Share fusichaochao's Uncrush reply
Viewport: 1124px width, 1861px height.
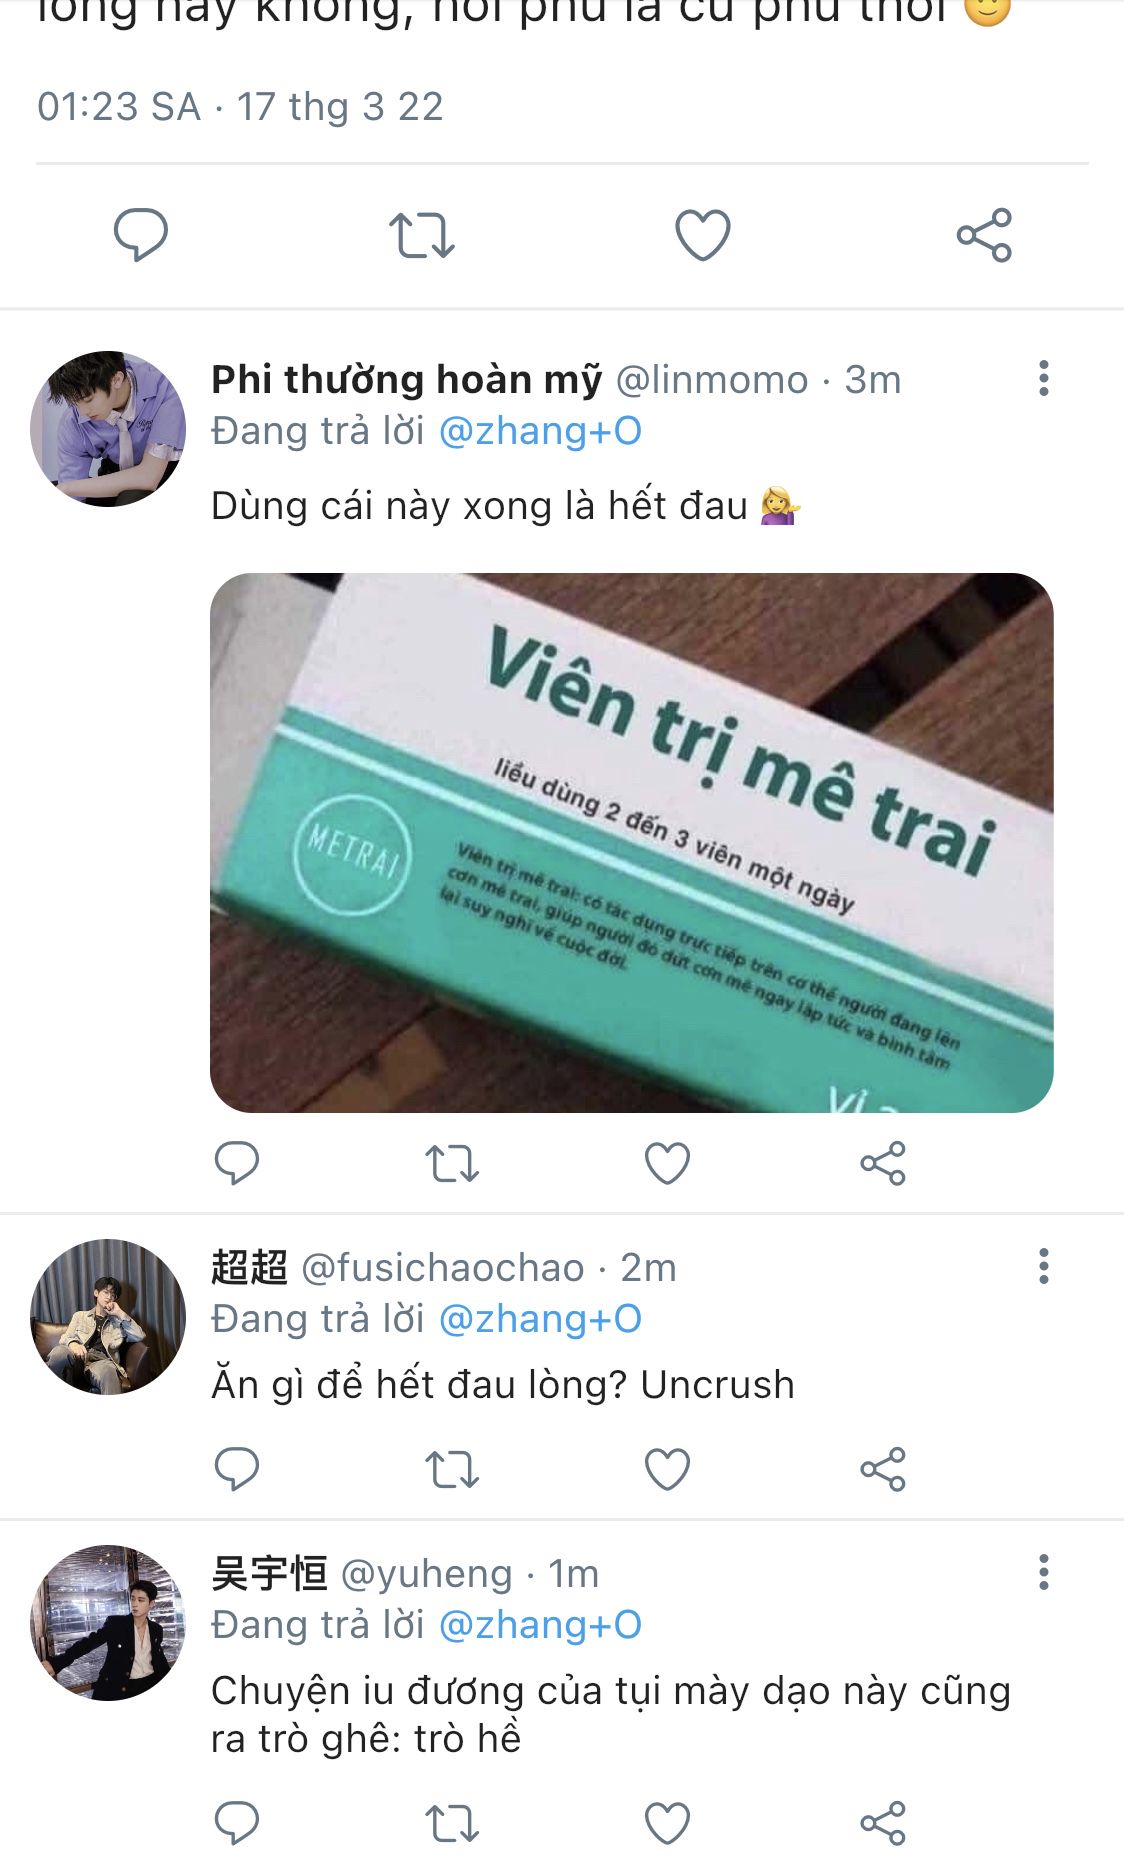883,1469
